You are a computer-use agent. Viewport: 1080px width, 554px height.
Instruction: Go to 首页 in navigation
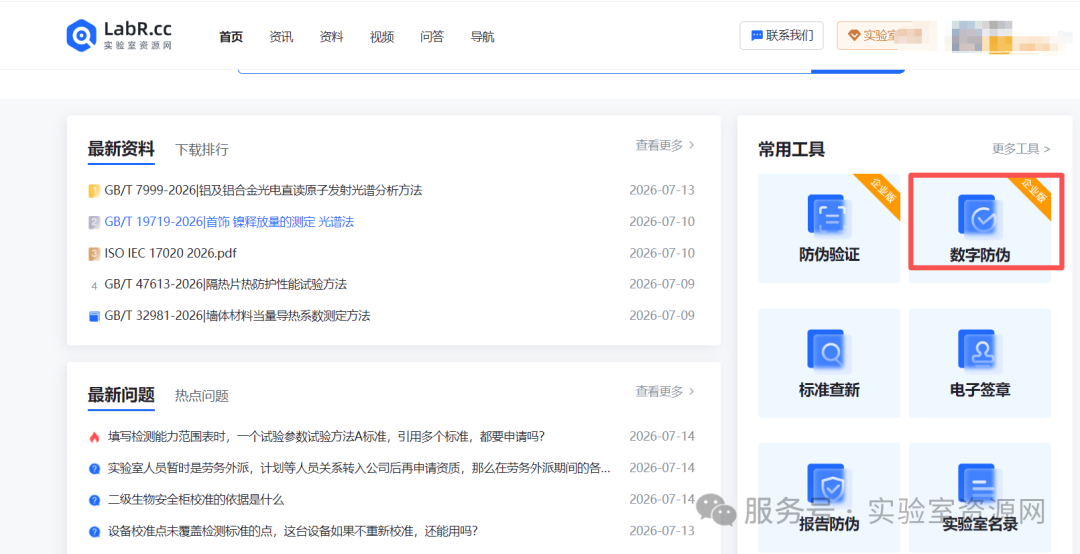pos(231,37)
